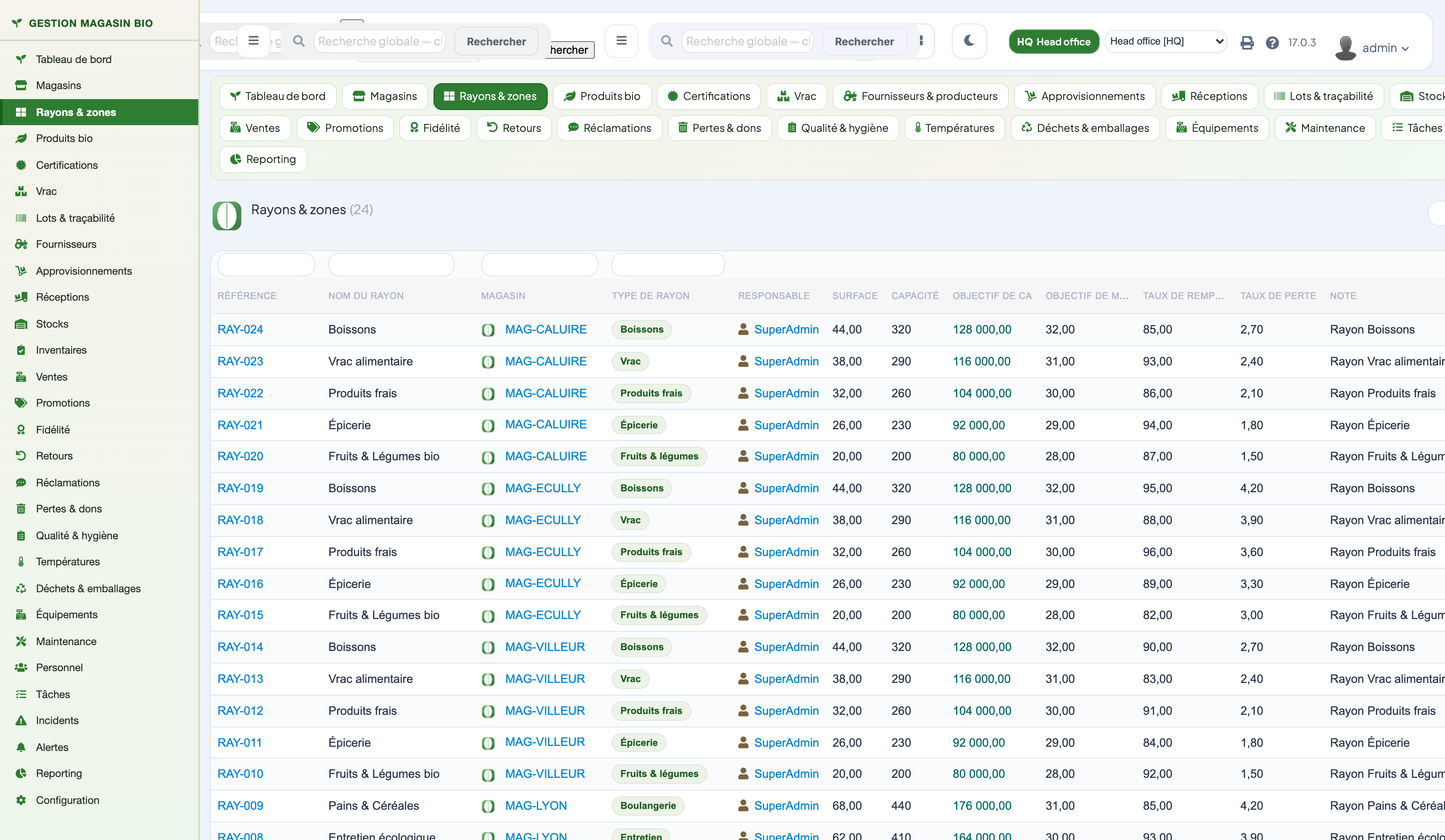Viewport: 1445px width, 840px height.
Task: Open the vertical three-dots menu beside search
Action: coord(921,41)
